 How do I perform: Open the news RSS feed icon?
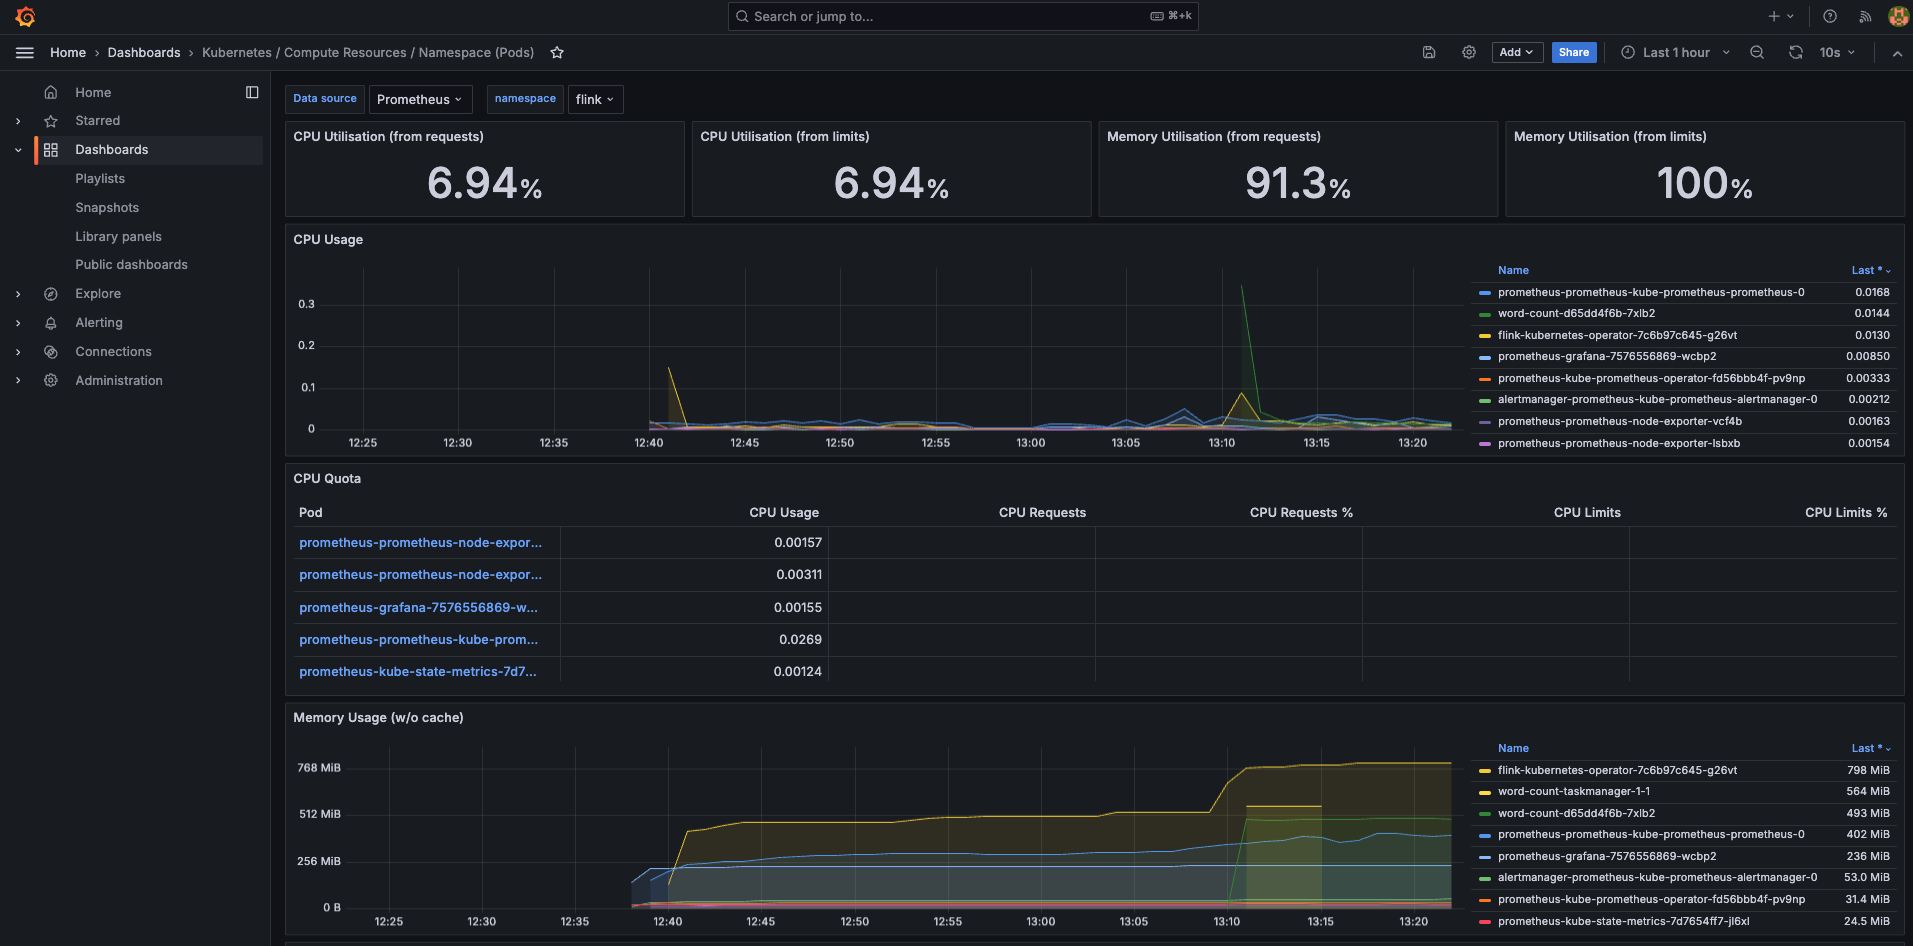click(x=1865, y=17)
